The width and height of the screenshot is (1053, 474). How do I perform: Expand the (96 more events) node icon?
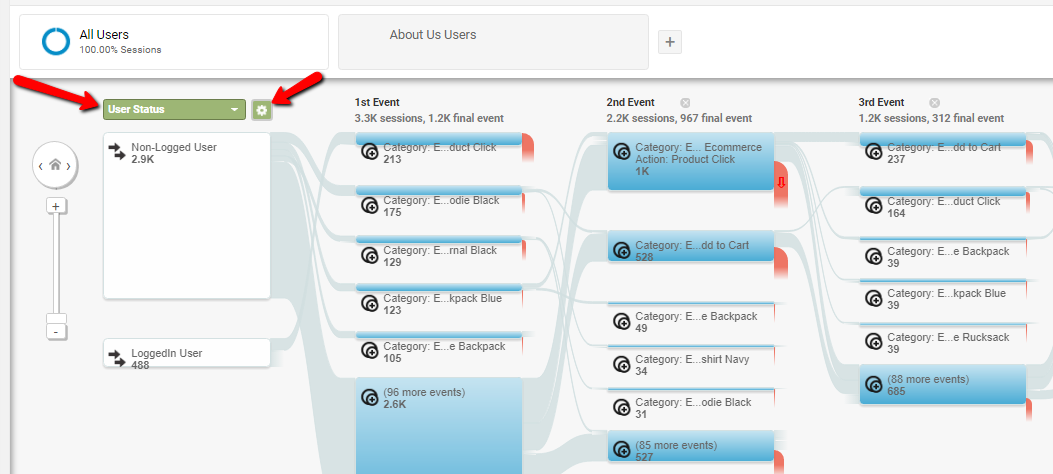[369, 397]
